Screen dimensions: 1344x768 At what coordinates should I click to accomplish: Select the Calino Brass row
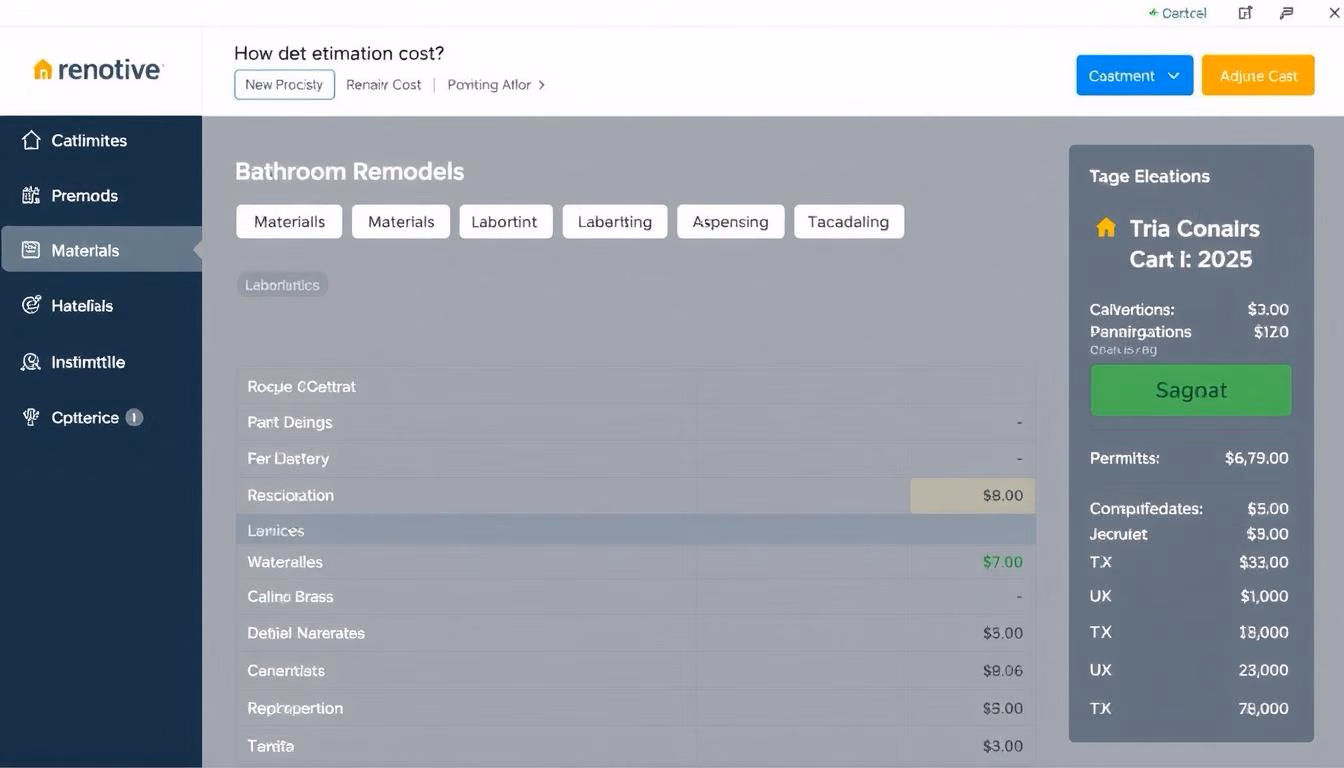pos(636,596)
